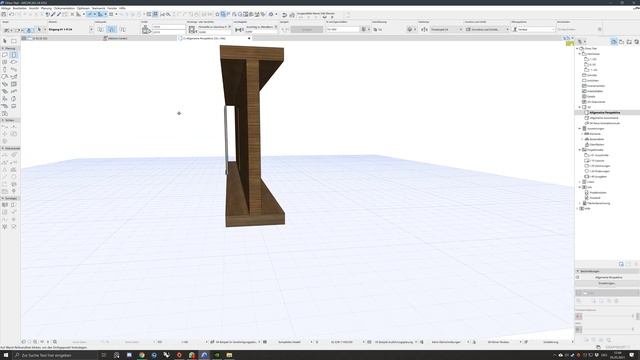Viewport: 640px width, 360px height.
Task: Open the Planung menu
Action: (x=46, y=8)
